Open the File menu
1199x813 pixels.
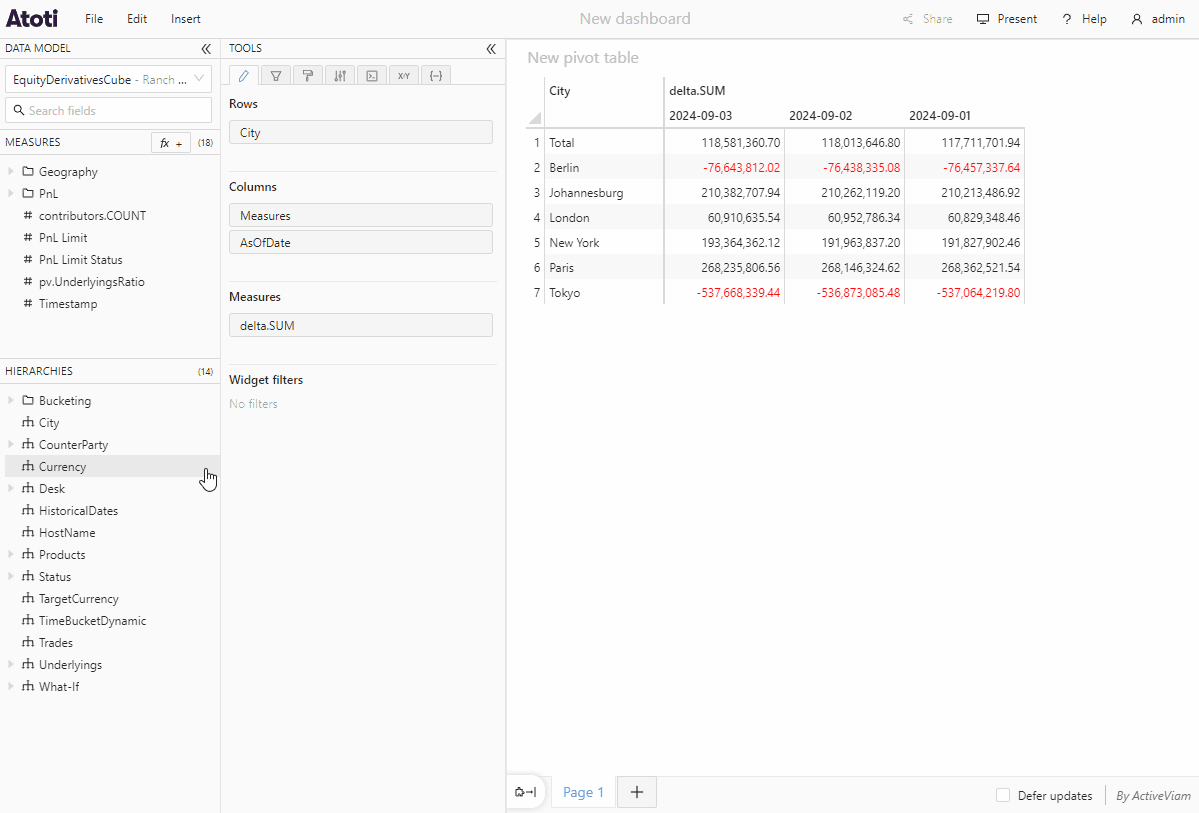point(94,19)
